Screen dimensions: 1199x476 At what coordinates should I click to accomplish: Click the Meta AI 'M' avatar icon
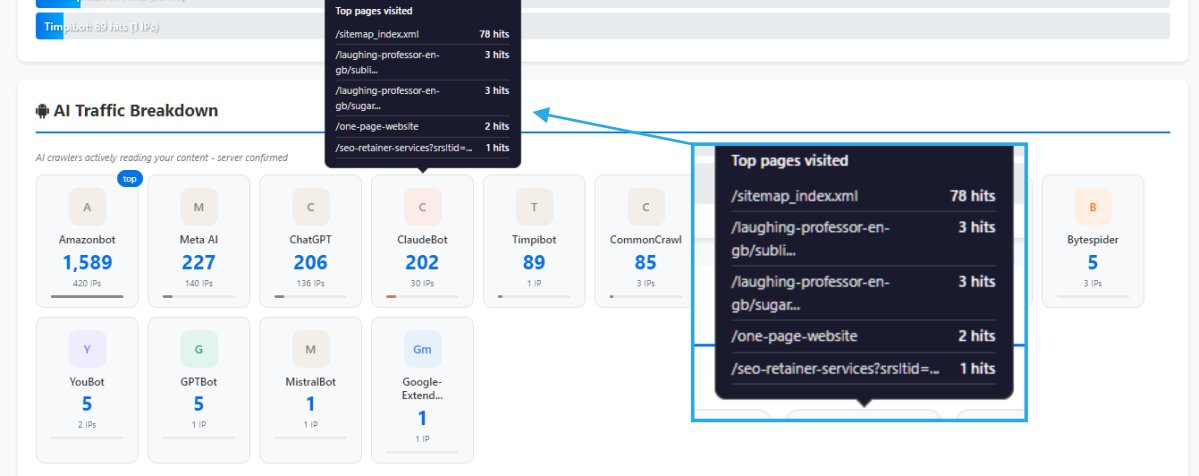pyautogui.click(x=199, y=207)
